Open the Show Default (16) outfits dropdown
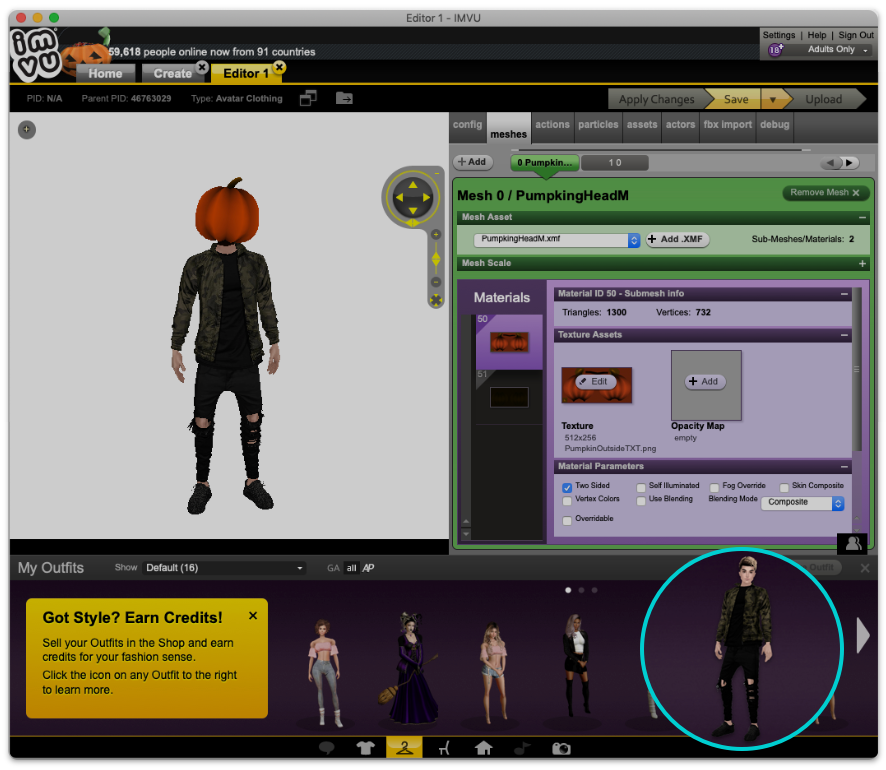886x770 pixels. coord(224,568)
